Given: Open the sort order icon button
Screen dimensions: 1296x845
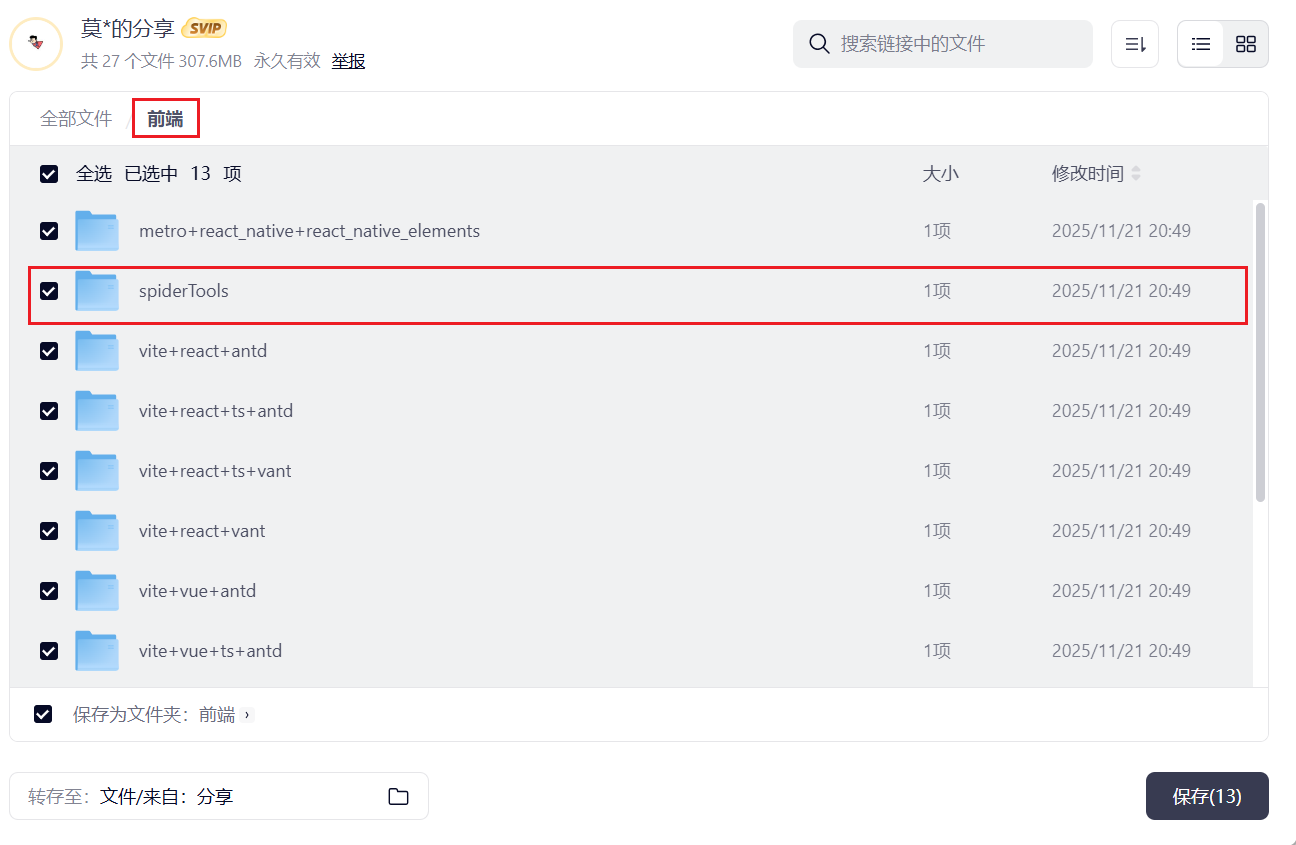Looking at the screenshot, I should [x=1135, y=44].
